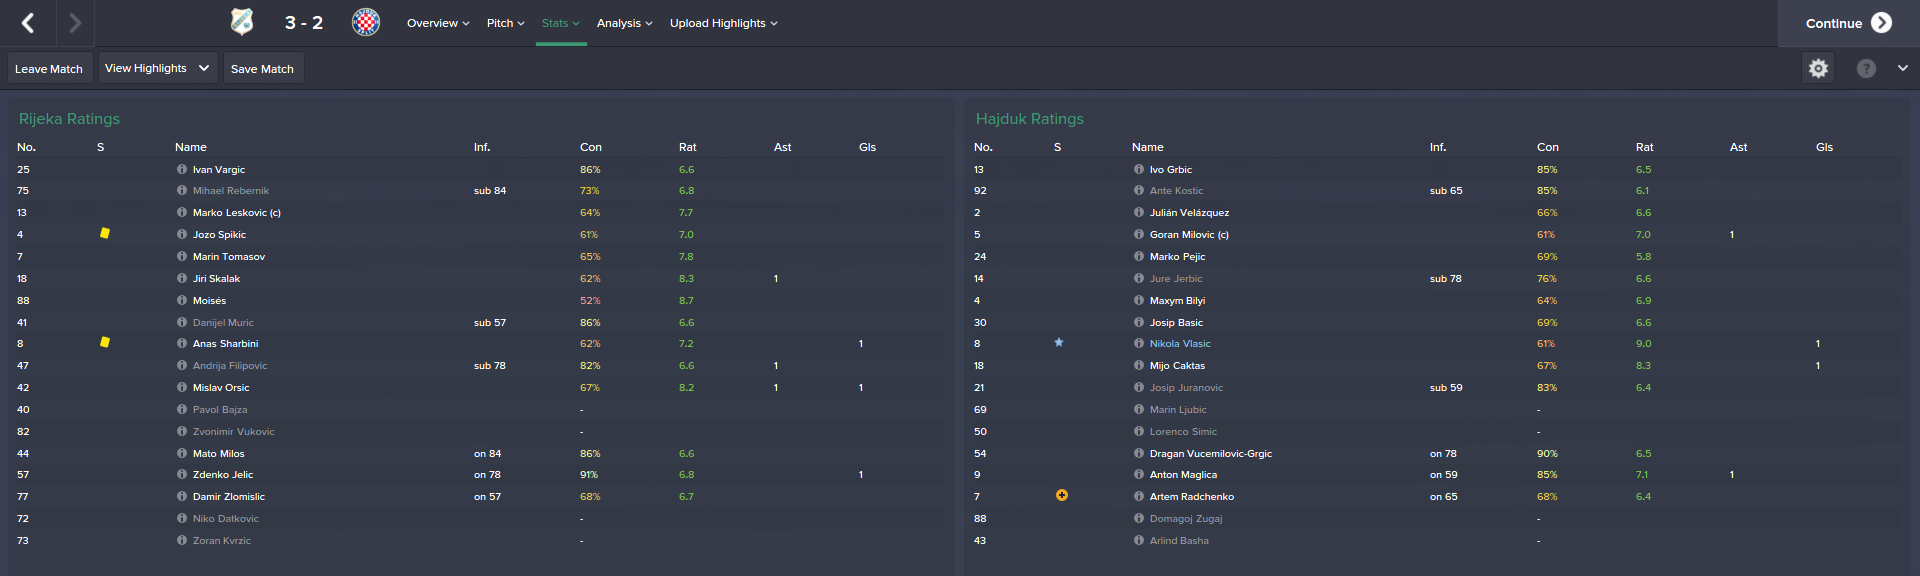Click the Continue button
Viewport: 1920px width, 576px height.
coord(1848,23)
